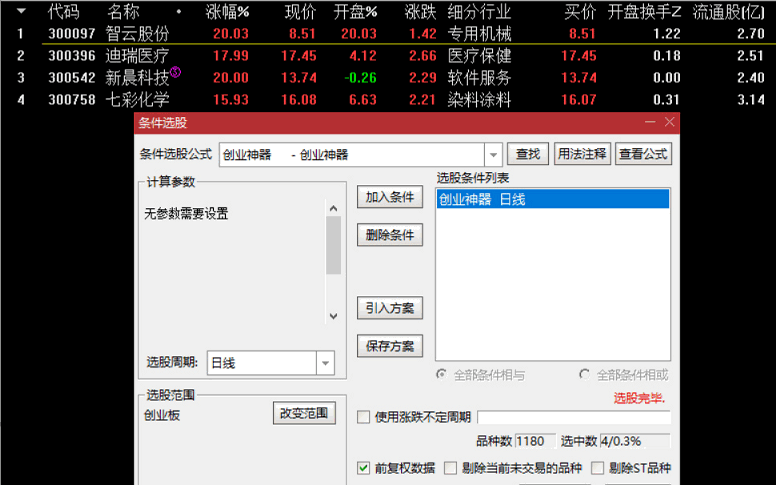Click the 专用机械 industry cell
The width and height of the screenshot is (776, 485).
coord(479,34)
